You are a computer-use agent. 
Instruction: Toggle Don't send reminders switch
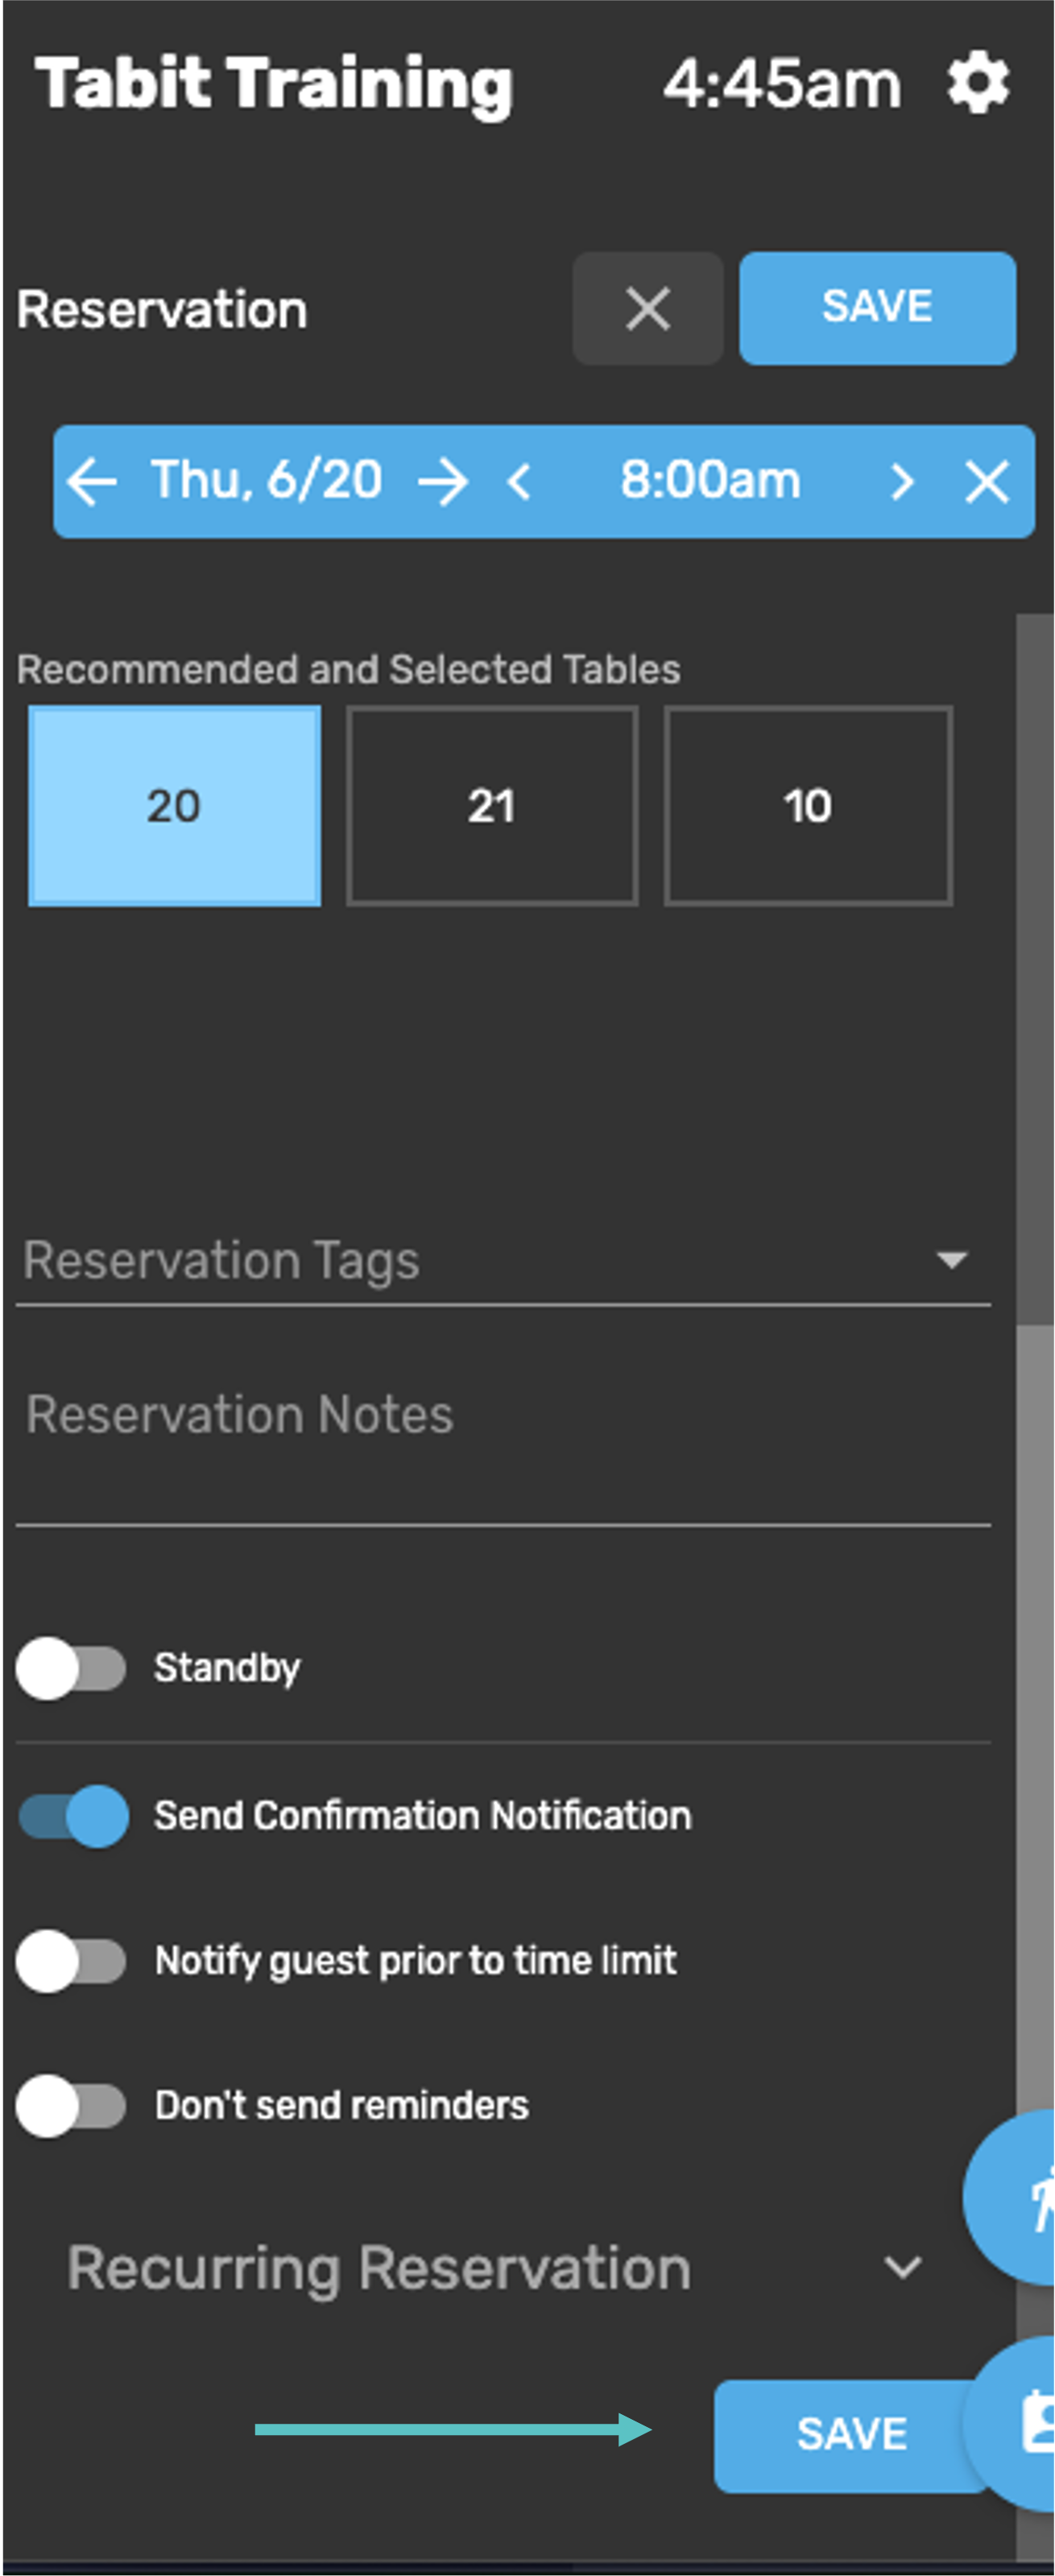pyautogui.click(x=71, y=2105)
